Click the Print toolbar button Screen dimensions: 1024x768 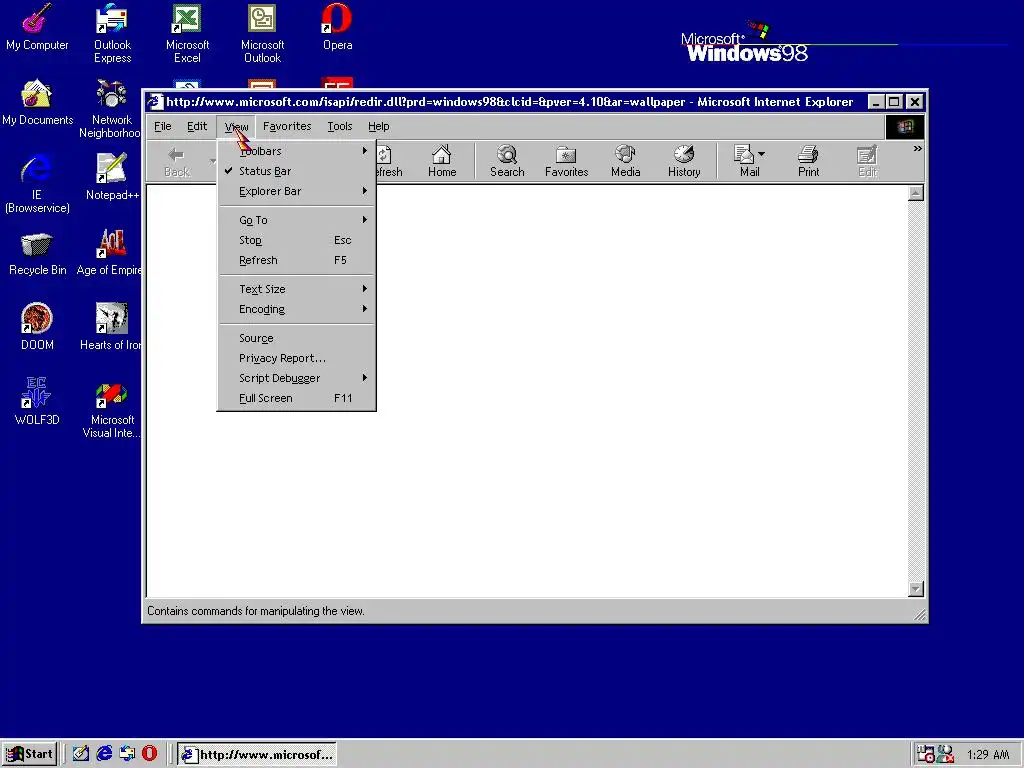tap(808, 161)
